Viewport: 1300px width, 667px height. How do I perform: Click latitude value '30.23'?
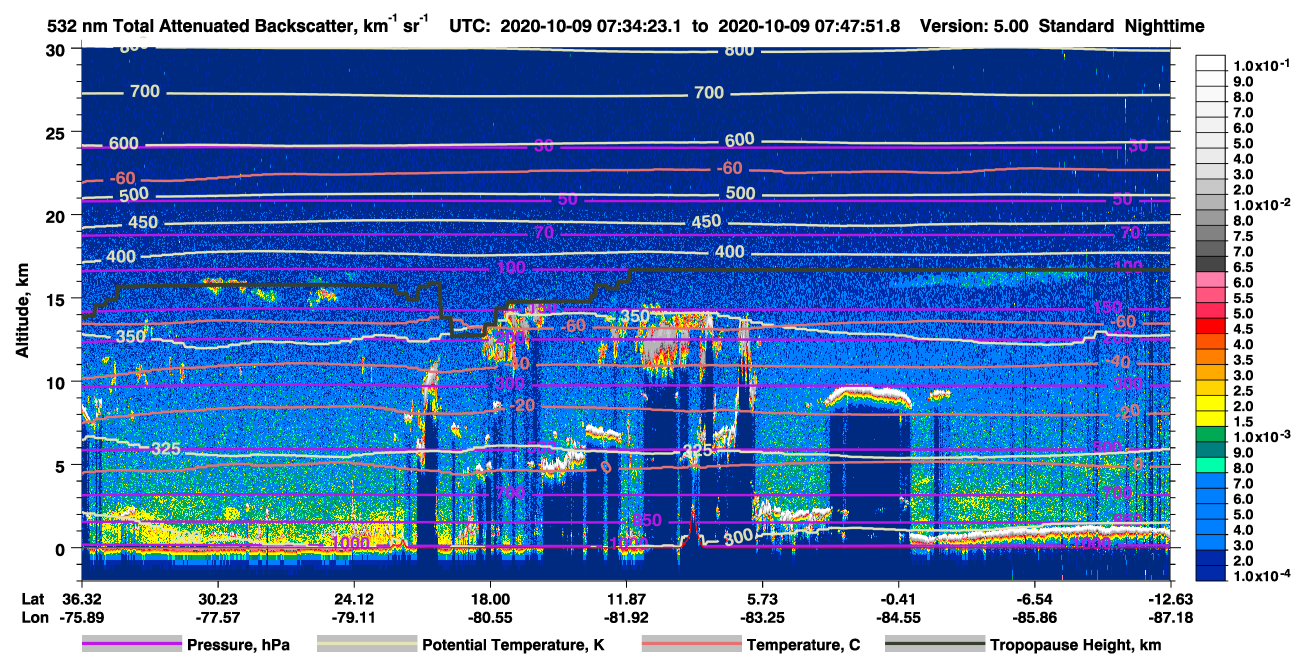[x=217, y=599]
